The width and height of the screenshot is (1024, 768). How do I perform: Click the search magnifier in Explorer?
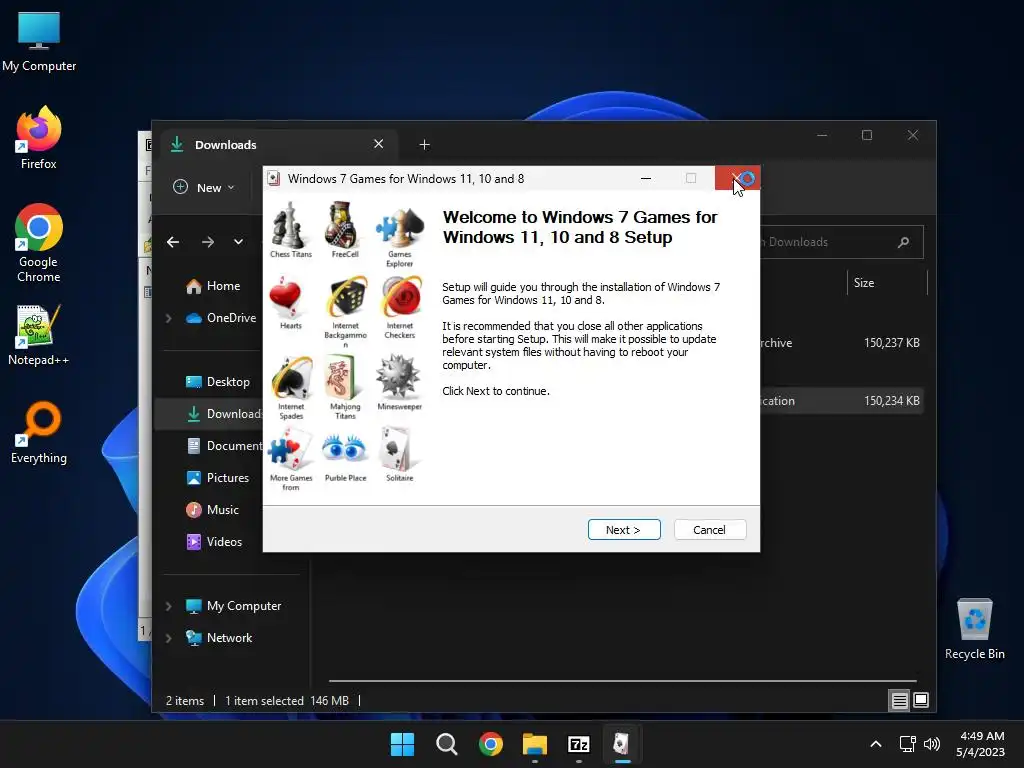tap(904, 242)
